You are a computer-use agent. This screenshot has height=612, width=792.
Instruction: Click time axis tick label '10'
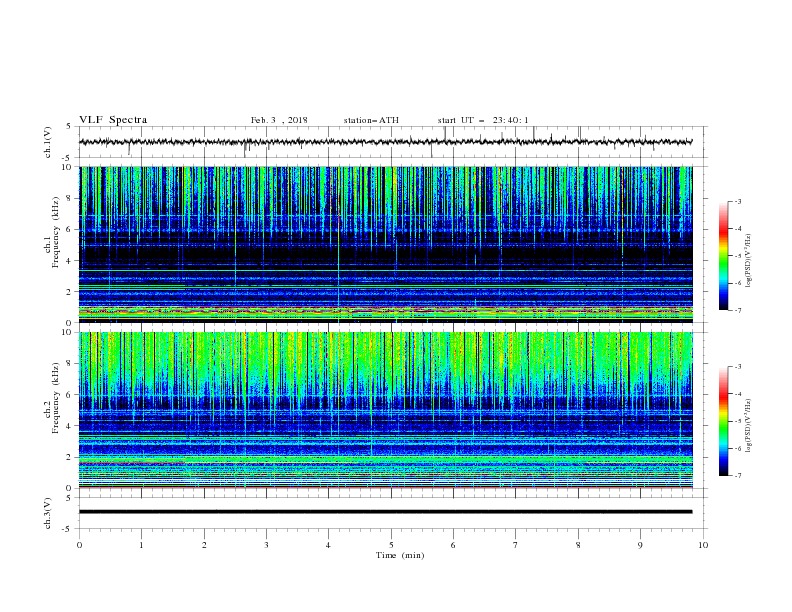coord(703,545)
